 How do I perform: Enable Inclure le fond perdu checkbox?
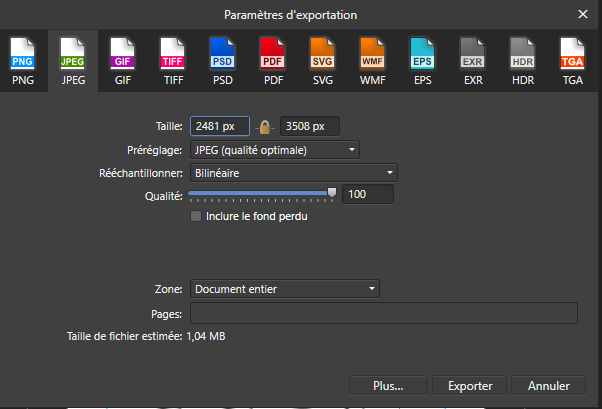click(196, 216)
